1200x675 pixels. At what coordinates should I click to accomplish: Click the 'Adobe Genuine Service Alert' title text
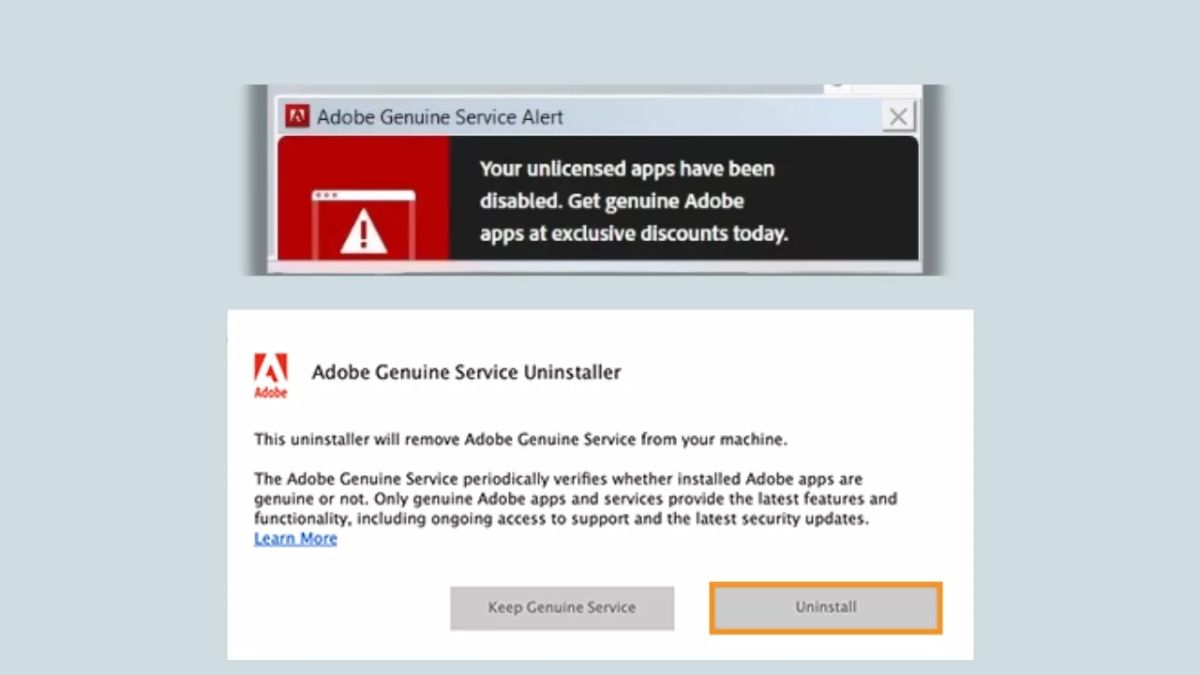pyautogui.click(x=440, y=117)
